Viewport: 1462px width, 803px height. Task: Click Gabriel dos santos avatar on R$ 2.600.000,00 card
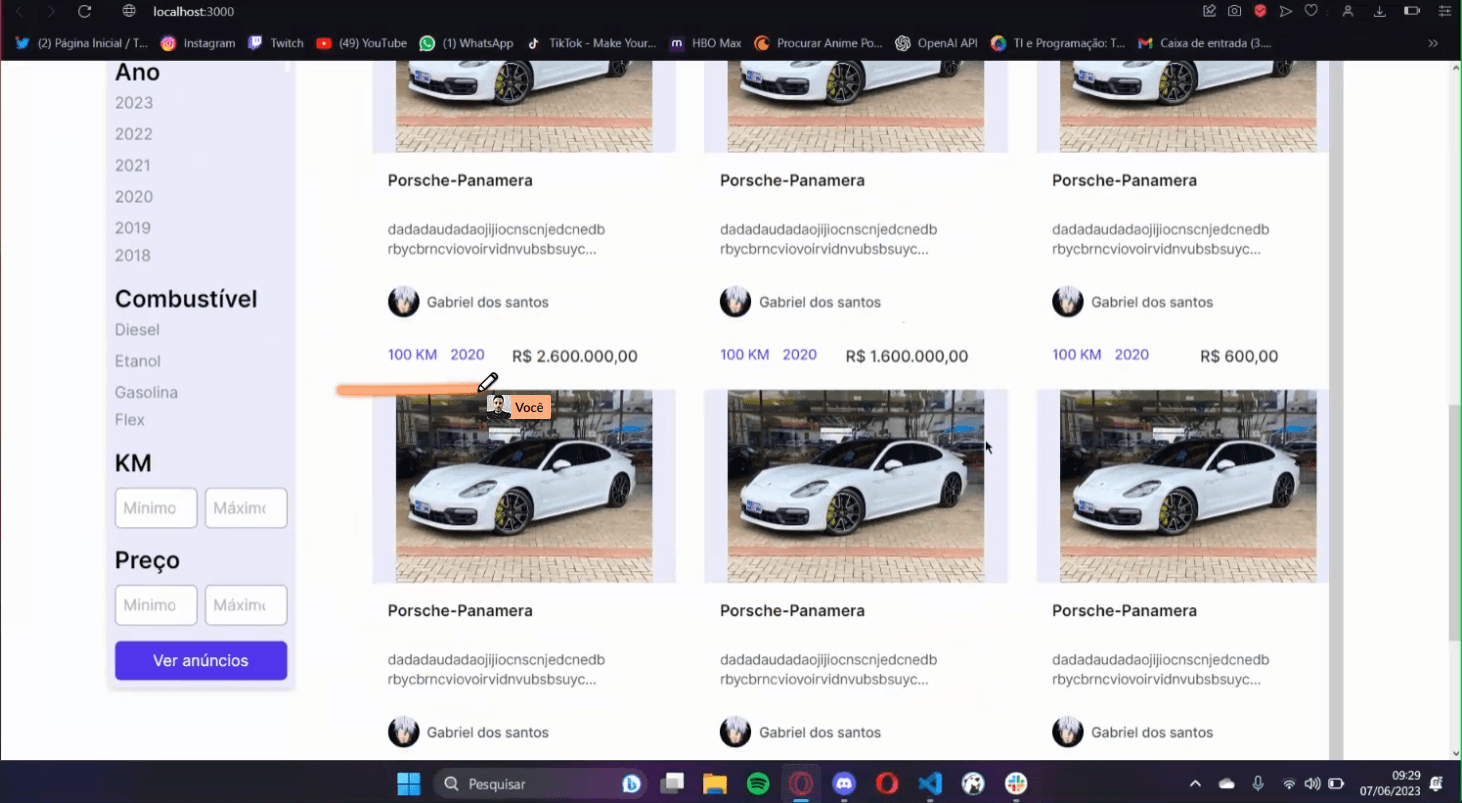pyautogui.click(x=404, y=302)
